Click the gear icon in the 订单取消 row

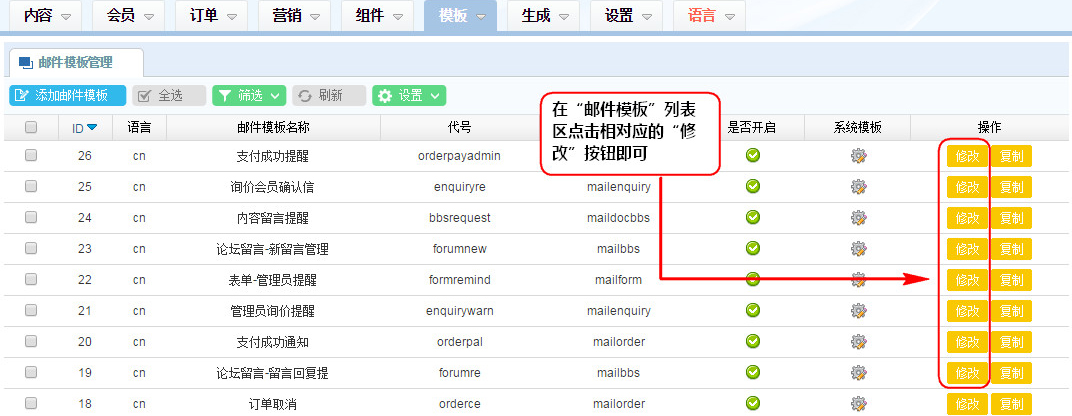coord(858,404)
